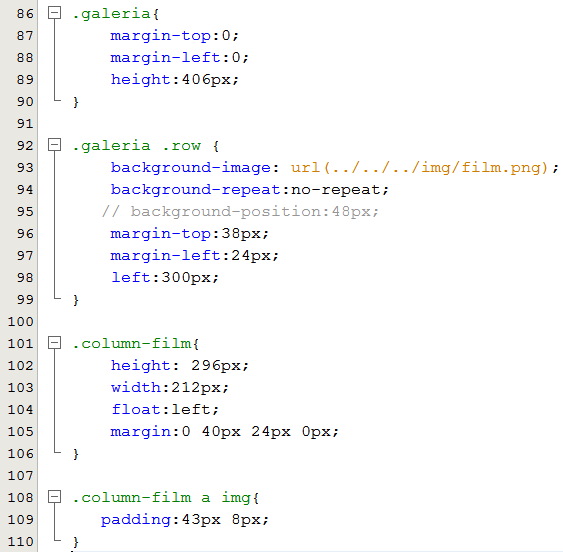Click the url(../../../img/film.png) value

(419, 168)
